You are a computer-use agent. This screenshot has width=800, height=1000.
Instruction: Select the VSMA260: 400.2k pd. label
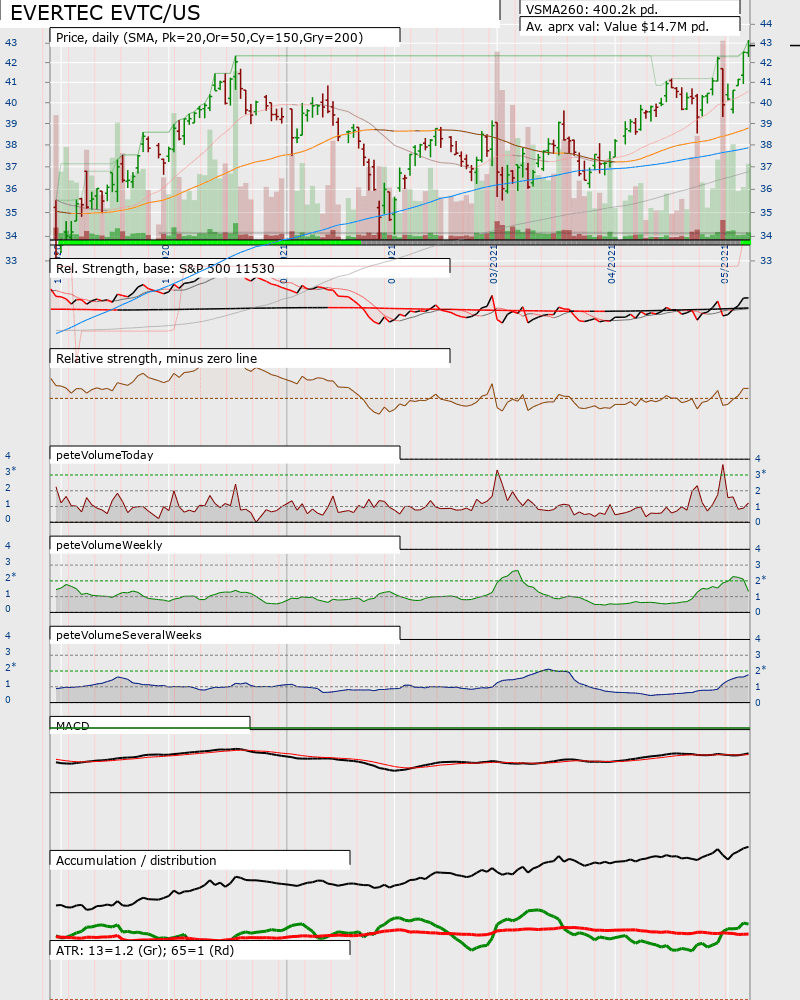point(591,10)
